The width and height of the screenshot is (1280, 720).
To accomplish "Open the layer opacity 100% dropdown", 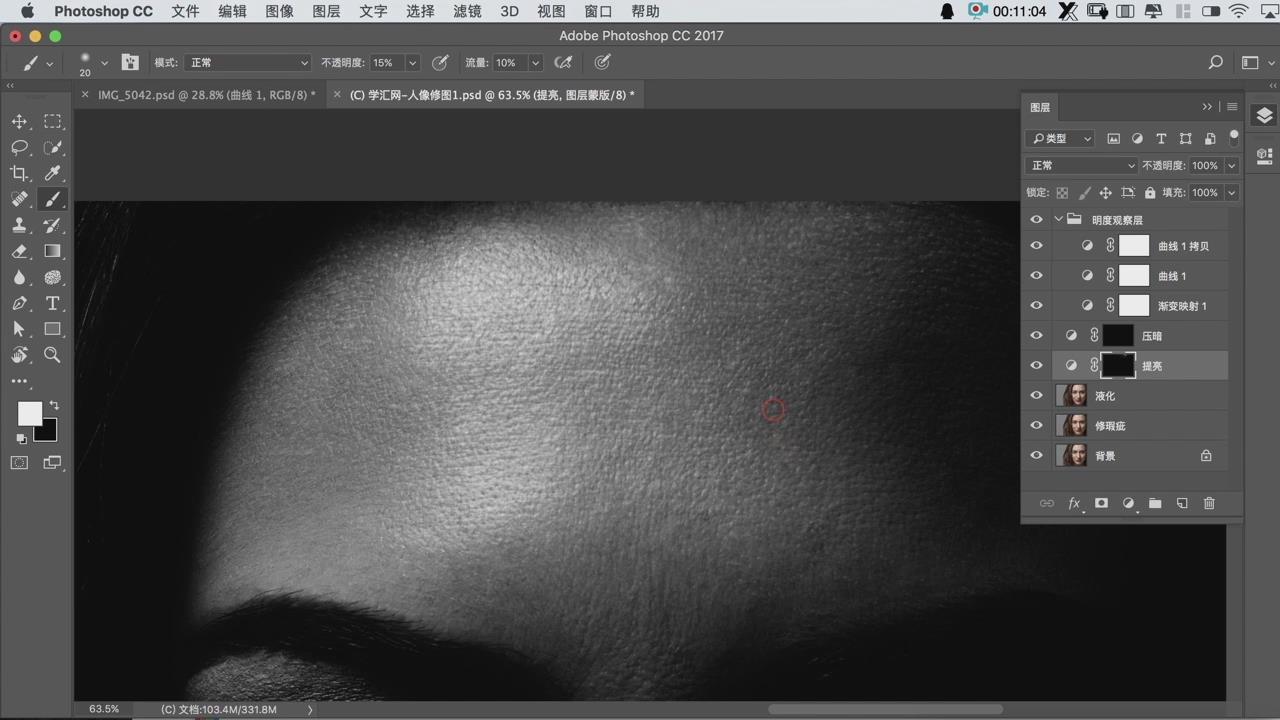I will [1232, 165].
